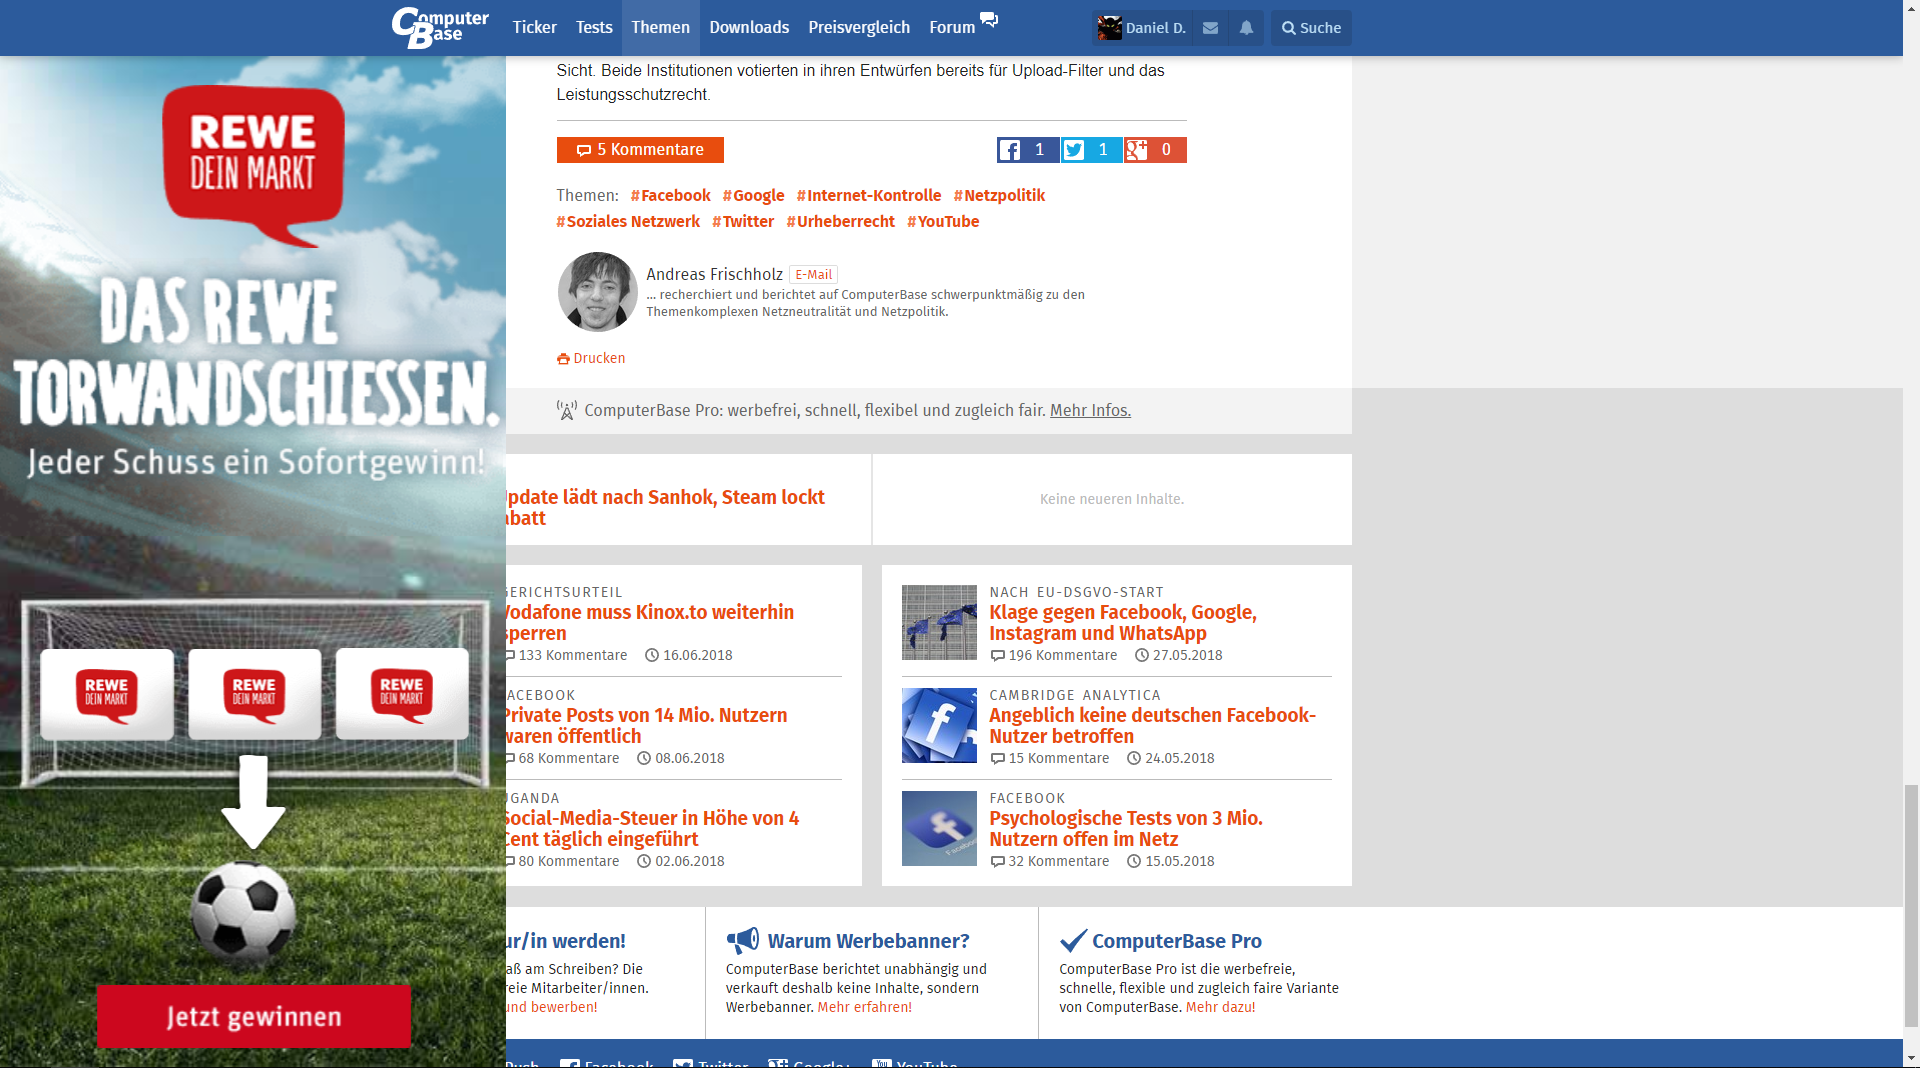This screenshot has height=1068, width=1920.
Task: Open Vodafone Kinox.to article headline
Action: [649, 623]
